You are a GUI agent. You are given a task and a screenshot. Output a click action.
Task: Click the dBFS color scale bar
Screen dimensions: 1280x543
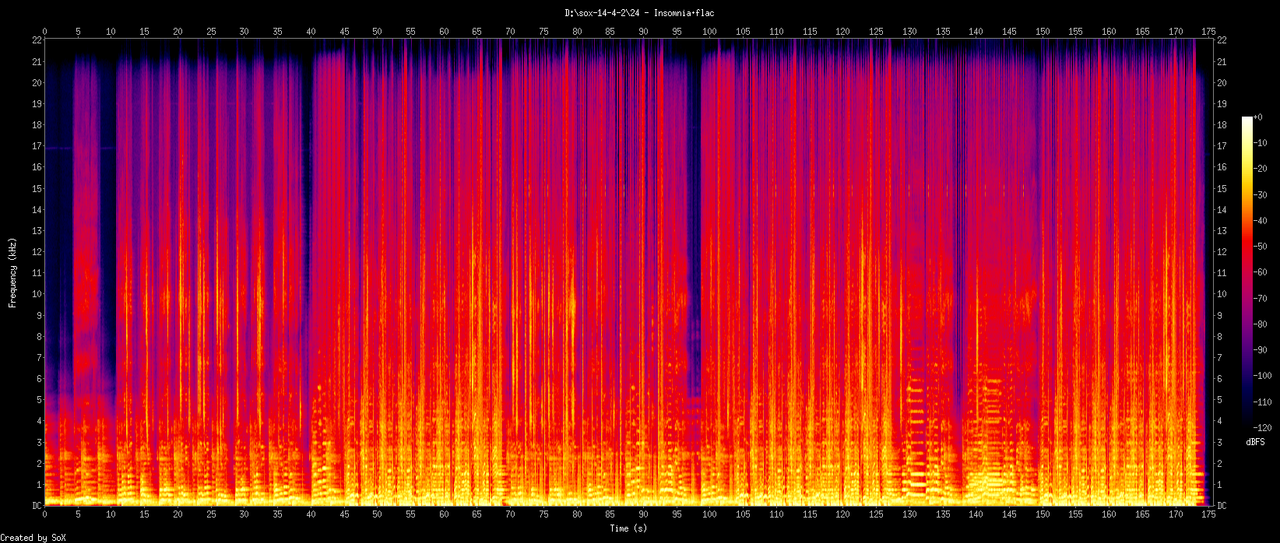(1247, 274)
